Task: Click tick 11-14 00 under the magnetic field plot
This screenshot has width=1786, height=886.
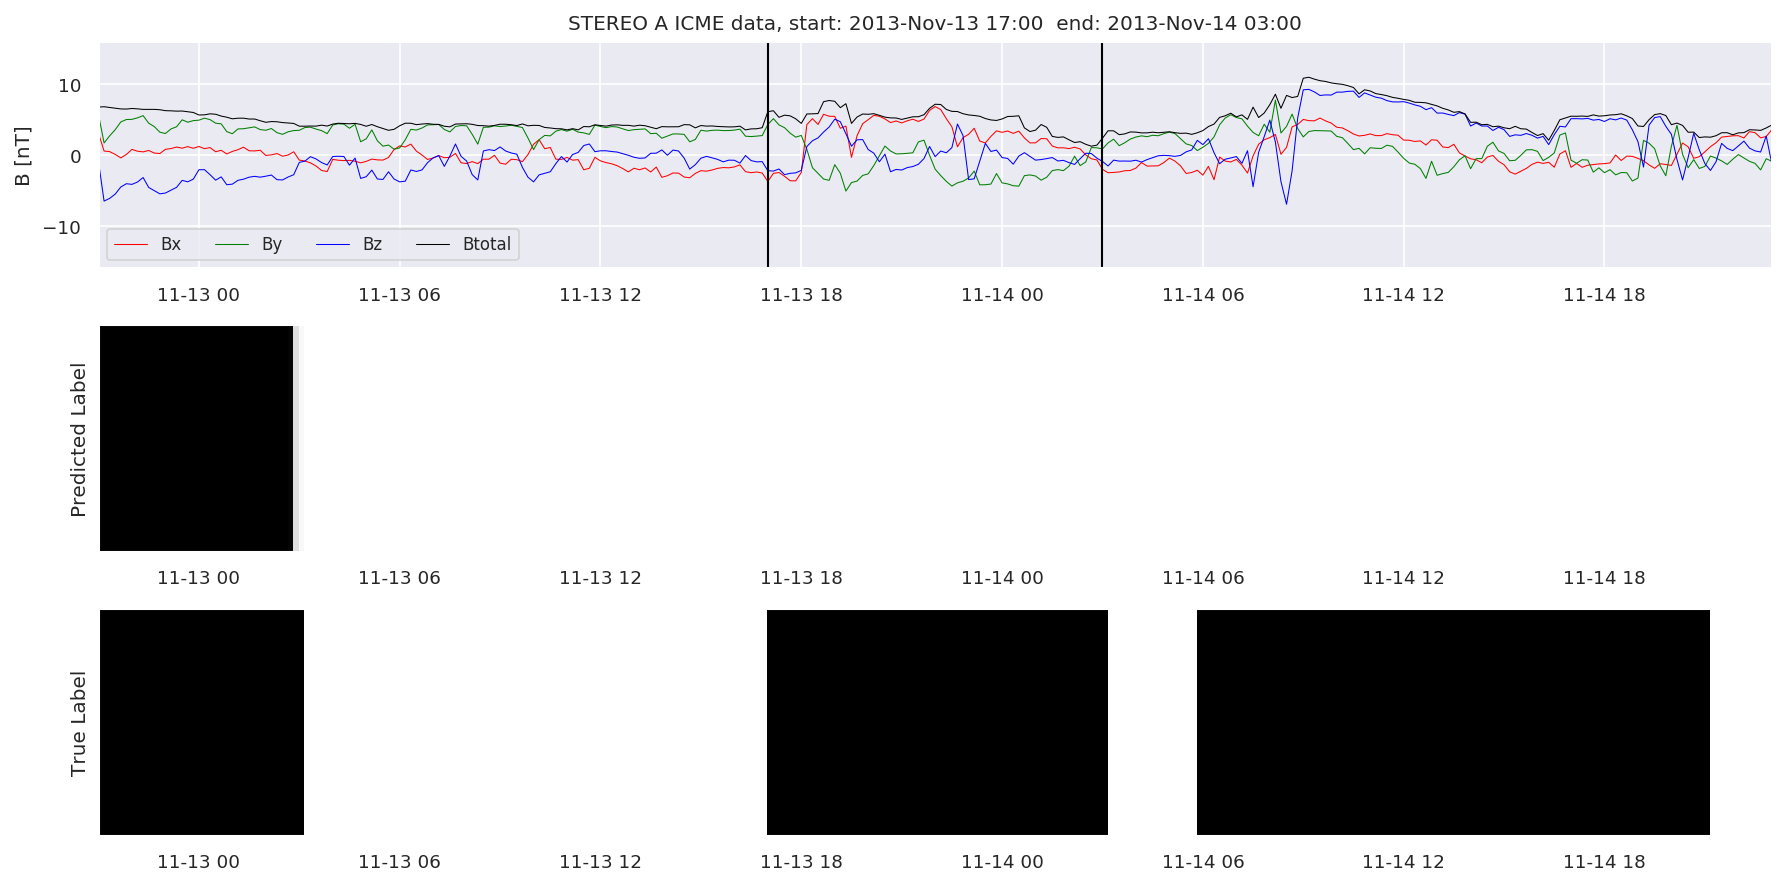Action: click(1002, 295)
